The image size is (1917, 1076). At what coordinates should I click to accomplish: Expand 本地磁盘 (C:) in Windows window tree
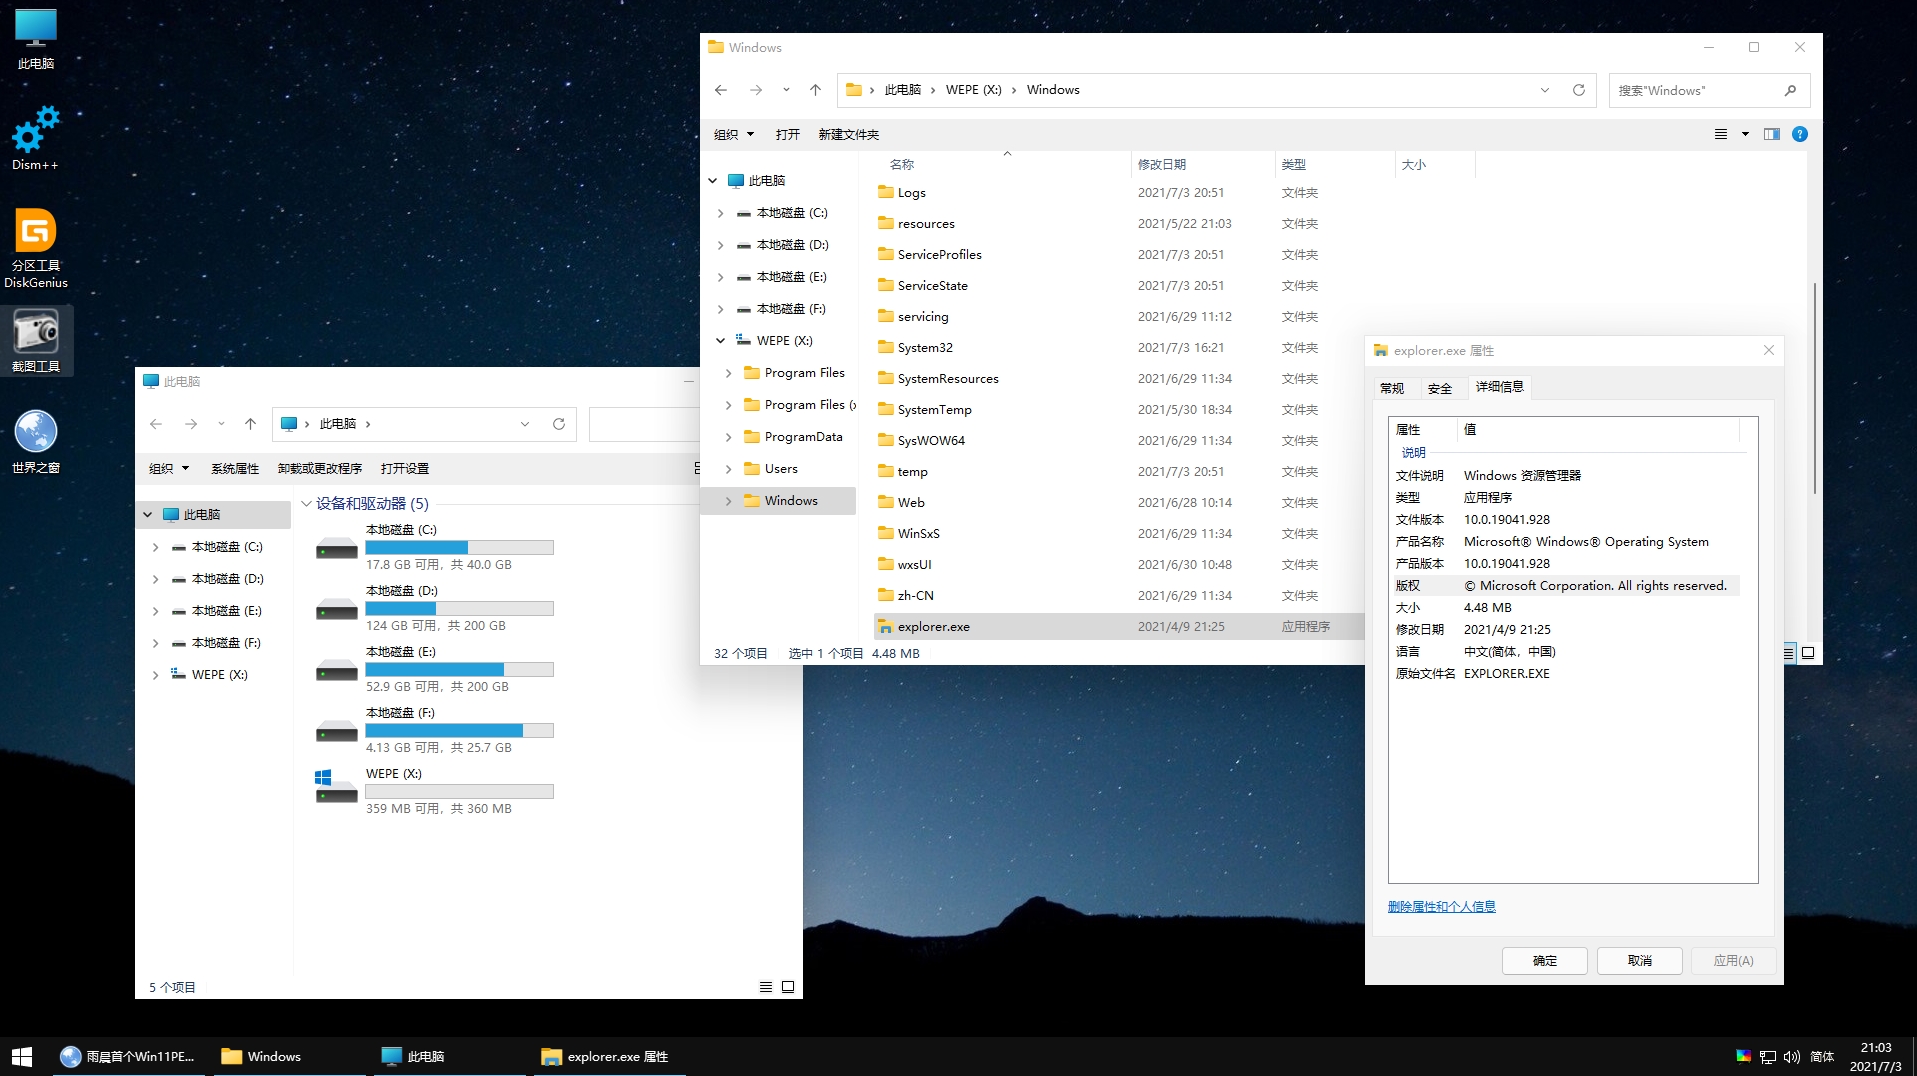721,213
